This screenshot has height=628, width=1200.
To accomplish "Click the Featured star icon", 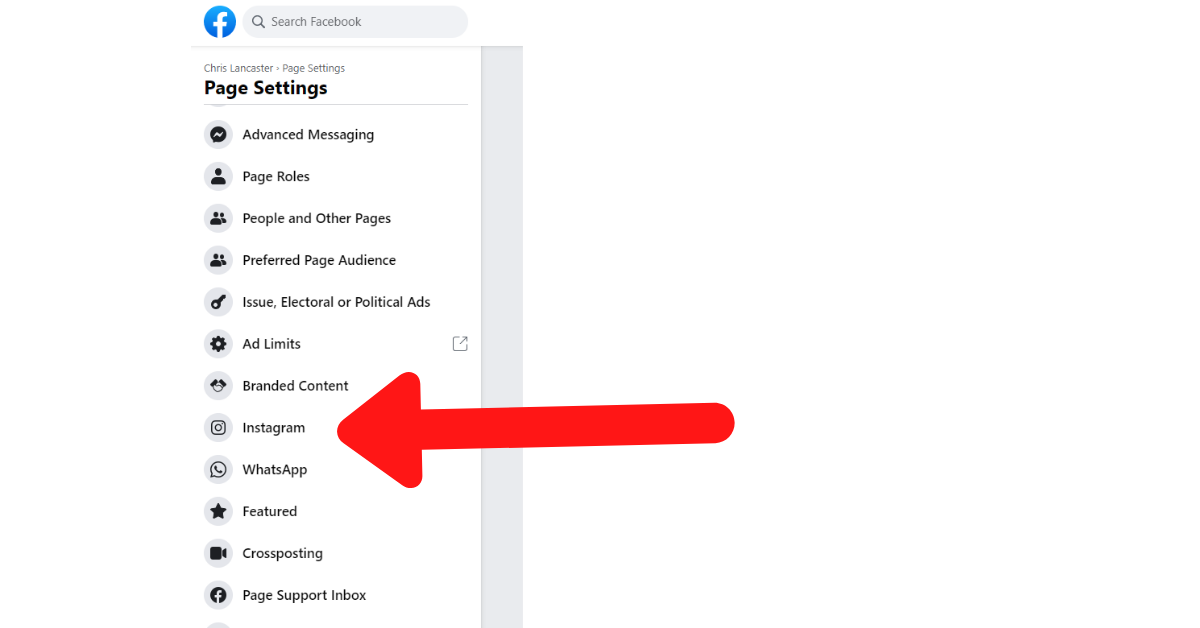I will pyautogui.click(x=218, y=512).
